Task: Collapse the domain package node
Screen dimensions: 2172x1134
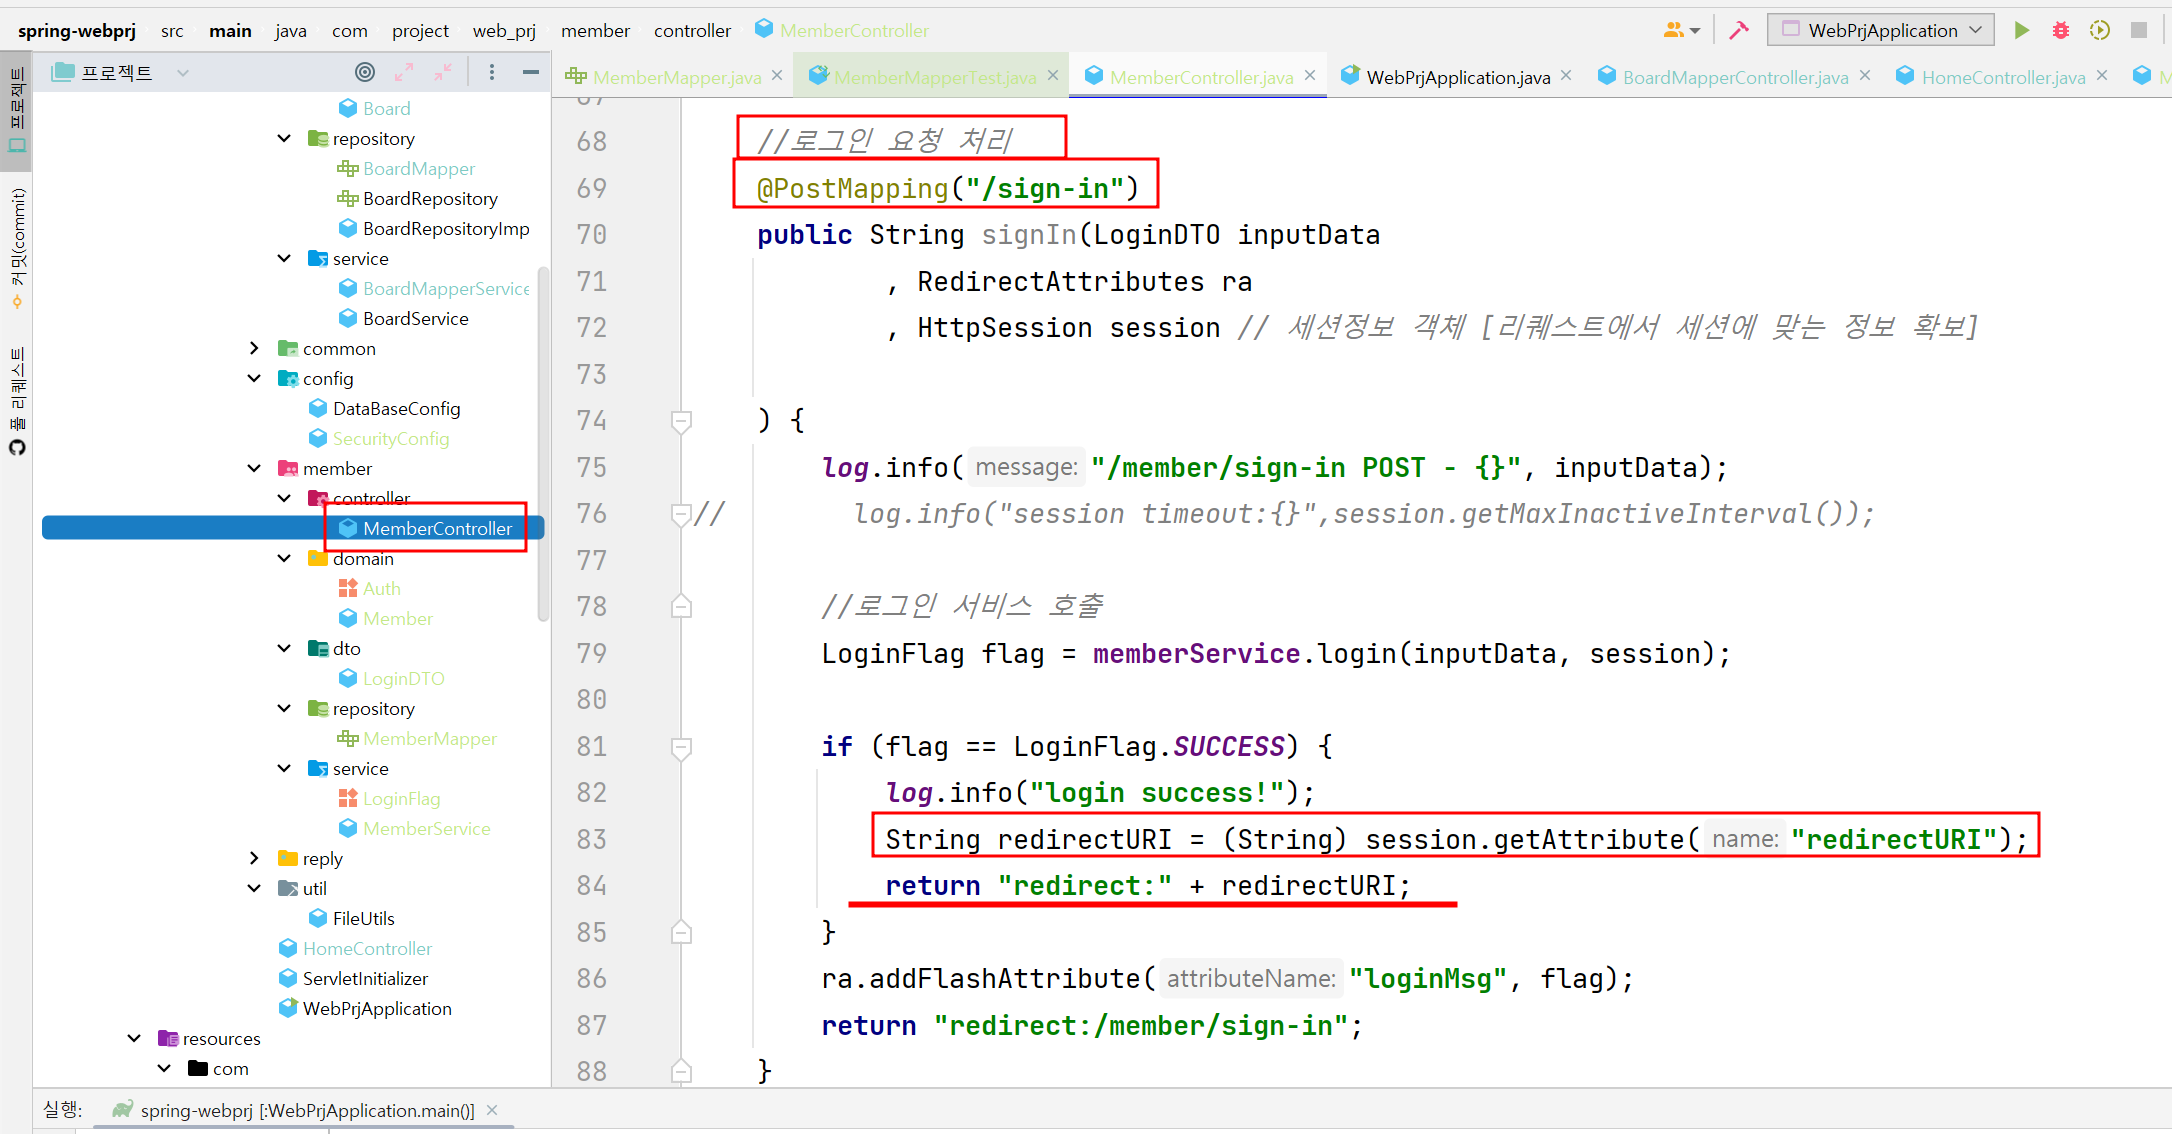Action: (284, 558)
